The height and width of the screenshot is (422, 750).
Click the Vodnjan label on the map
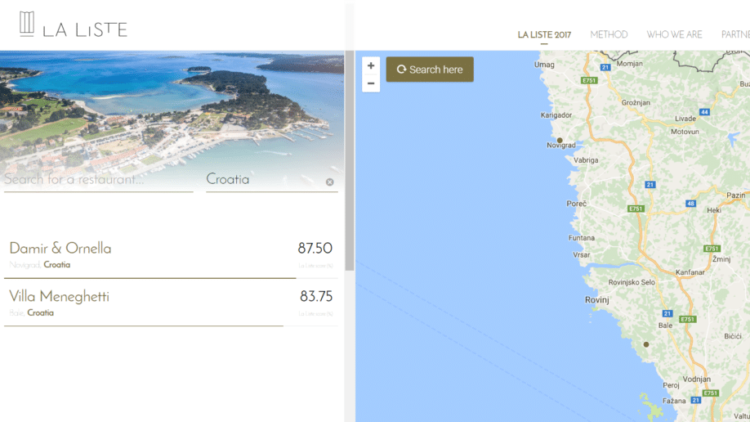coord(696,379)
